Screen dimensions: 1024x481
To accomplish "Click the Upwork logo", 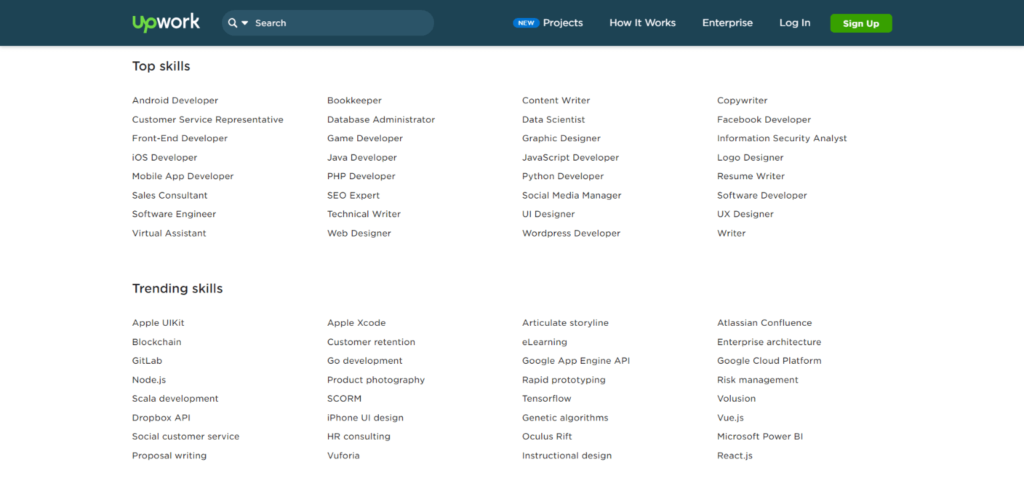I will [166, 22].
